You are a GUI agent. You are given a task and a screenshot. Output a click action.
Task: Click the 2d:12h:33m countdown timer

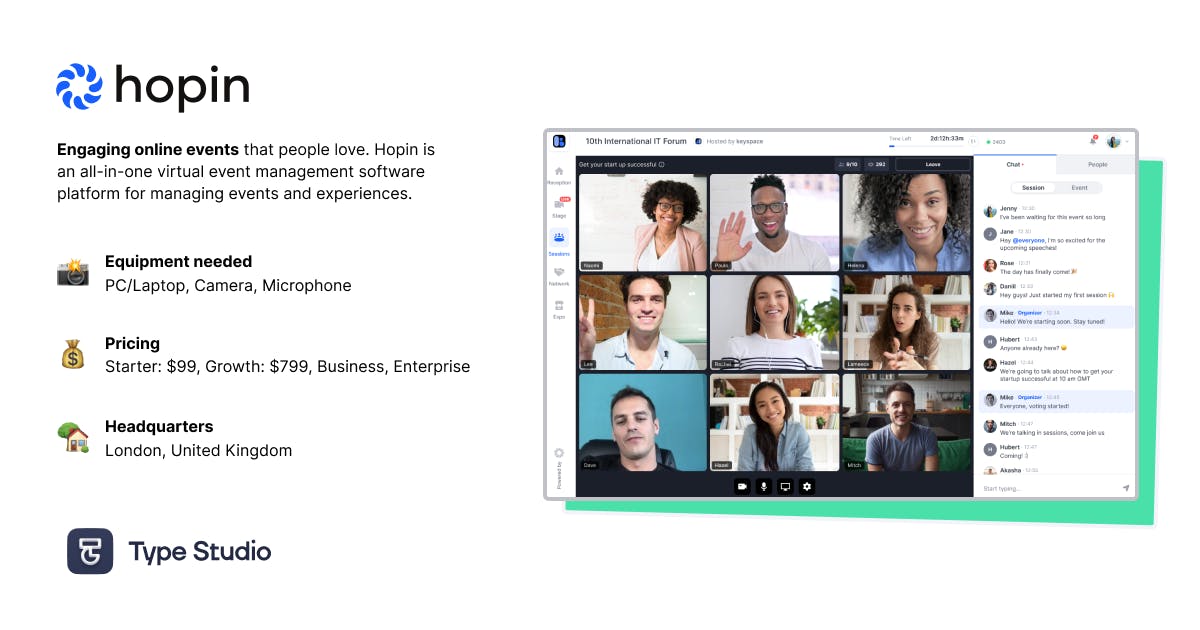[946, 138]
